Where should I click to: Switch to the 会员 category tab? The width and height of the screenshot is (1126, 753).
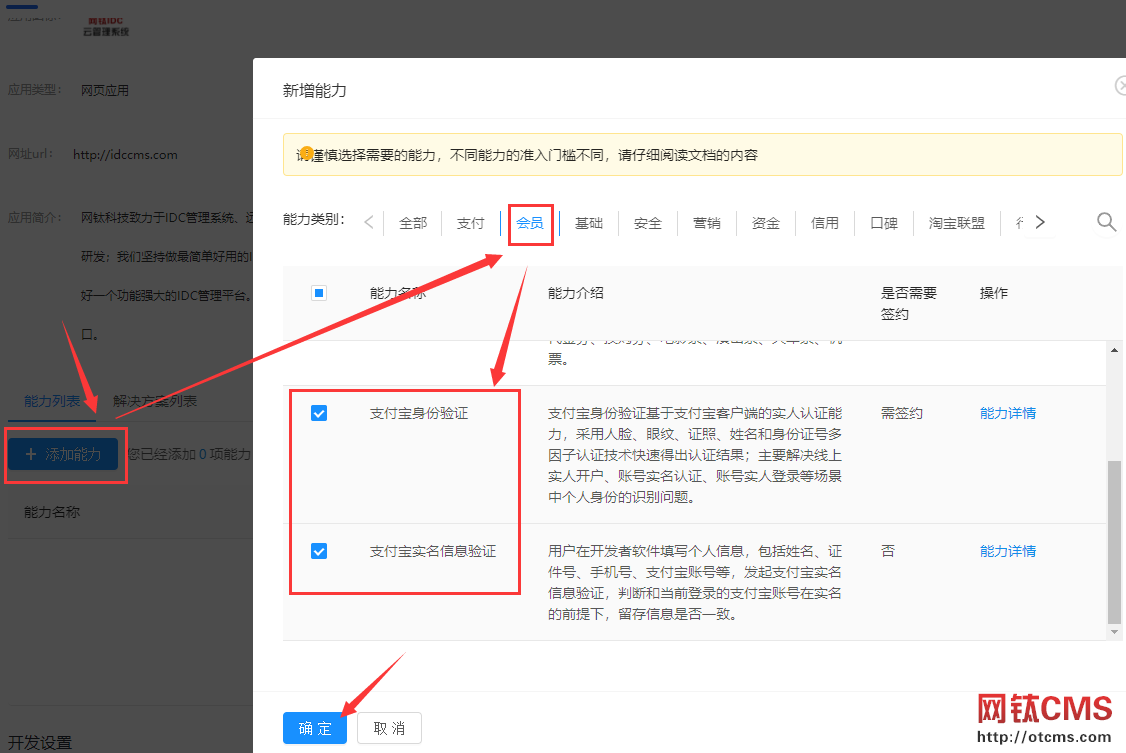pyautogui.click(x=530, y=223)
